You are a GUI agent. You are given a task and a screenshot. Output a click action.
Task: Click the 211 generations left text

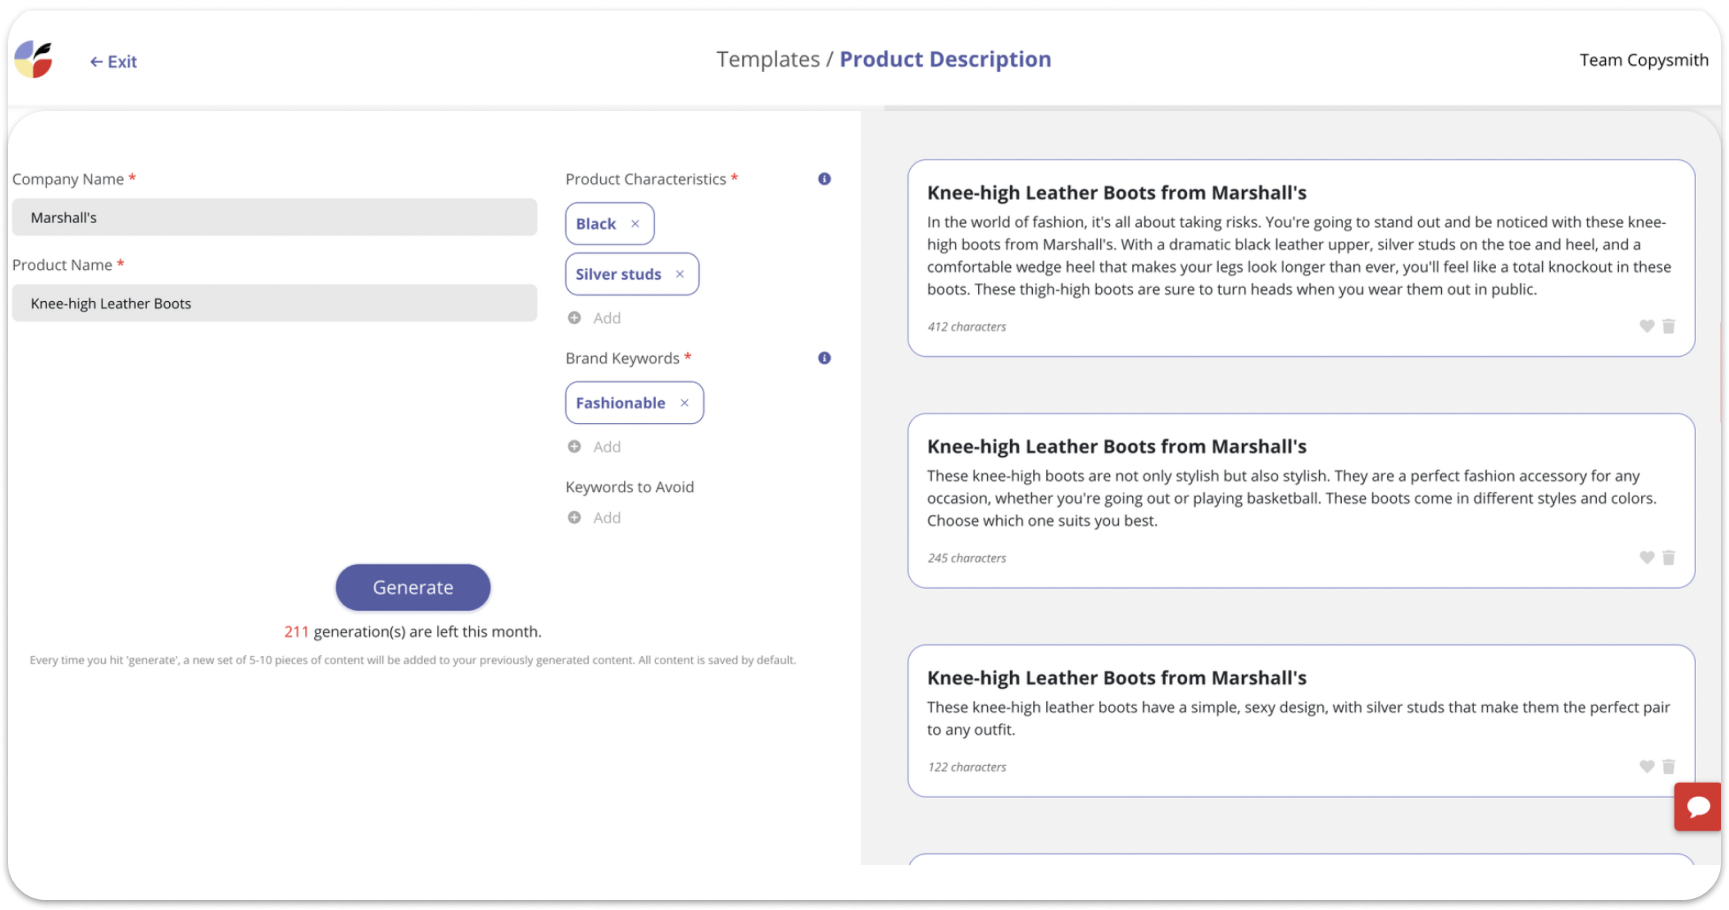413,632
